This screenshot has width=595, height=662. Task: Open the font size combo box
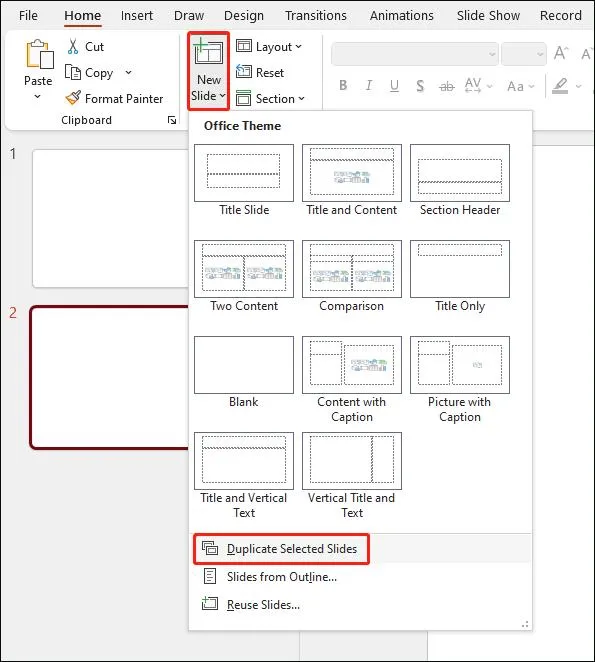click(524, 54)
